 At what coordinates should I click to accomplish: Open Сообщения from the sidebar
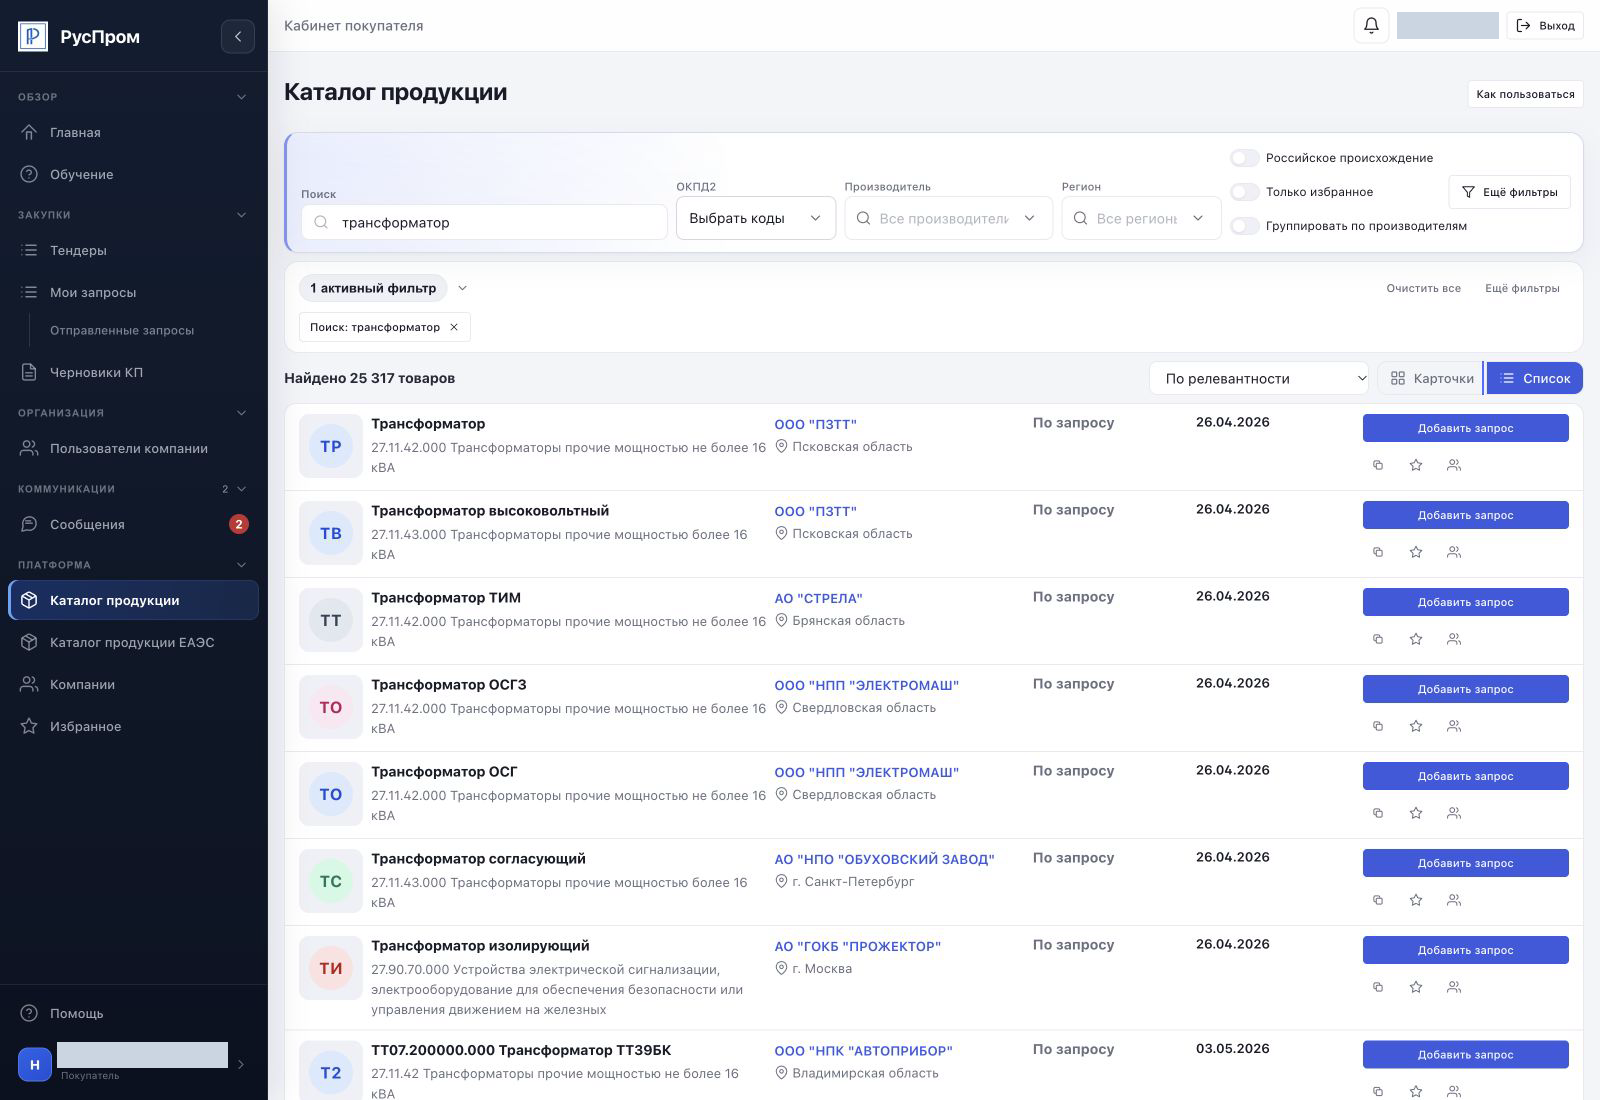[x=133, y=524]
